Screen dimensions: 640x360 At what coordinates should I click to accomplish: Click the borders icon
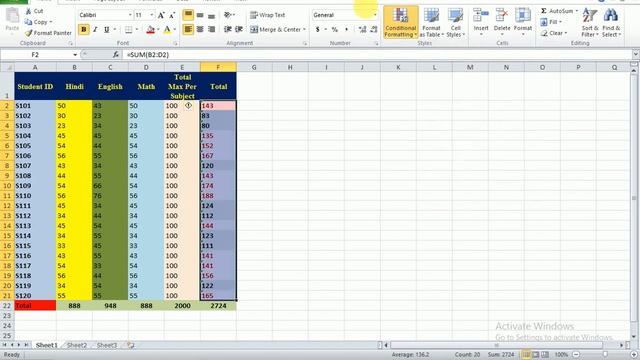pyautogui.click(x=129, y=29)
